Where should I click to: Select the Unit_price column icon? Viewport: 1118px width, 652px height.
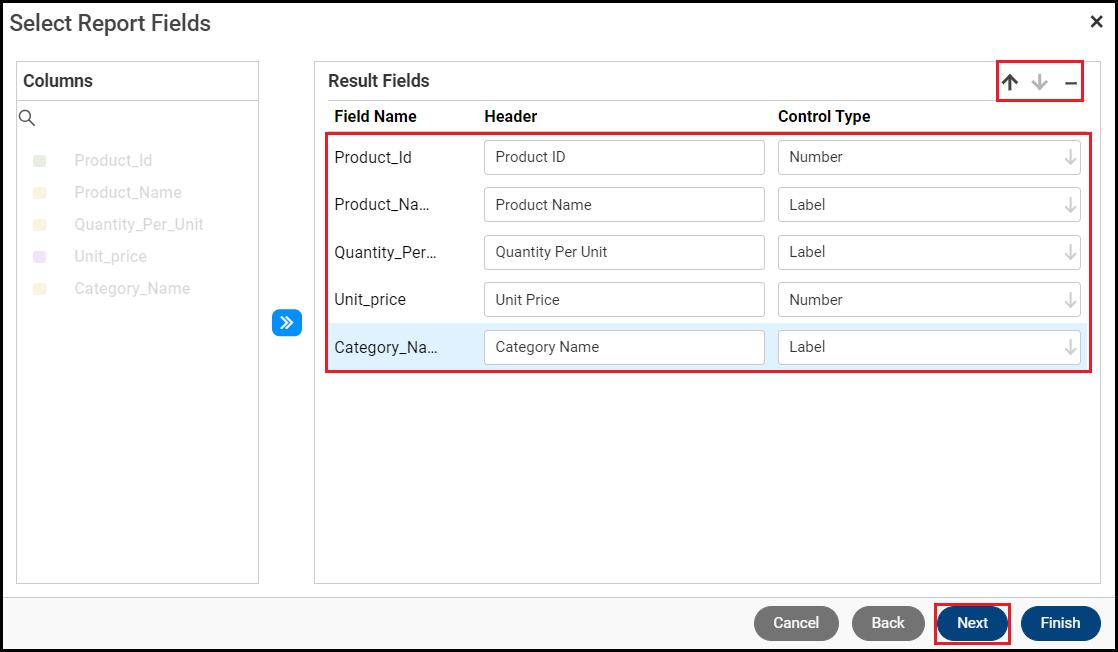(40, 257)
